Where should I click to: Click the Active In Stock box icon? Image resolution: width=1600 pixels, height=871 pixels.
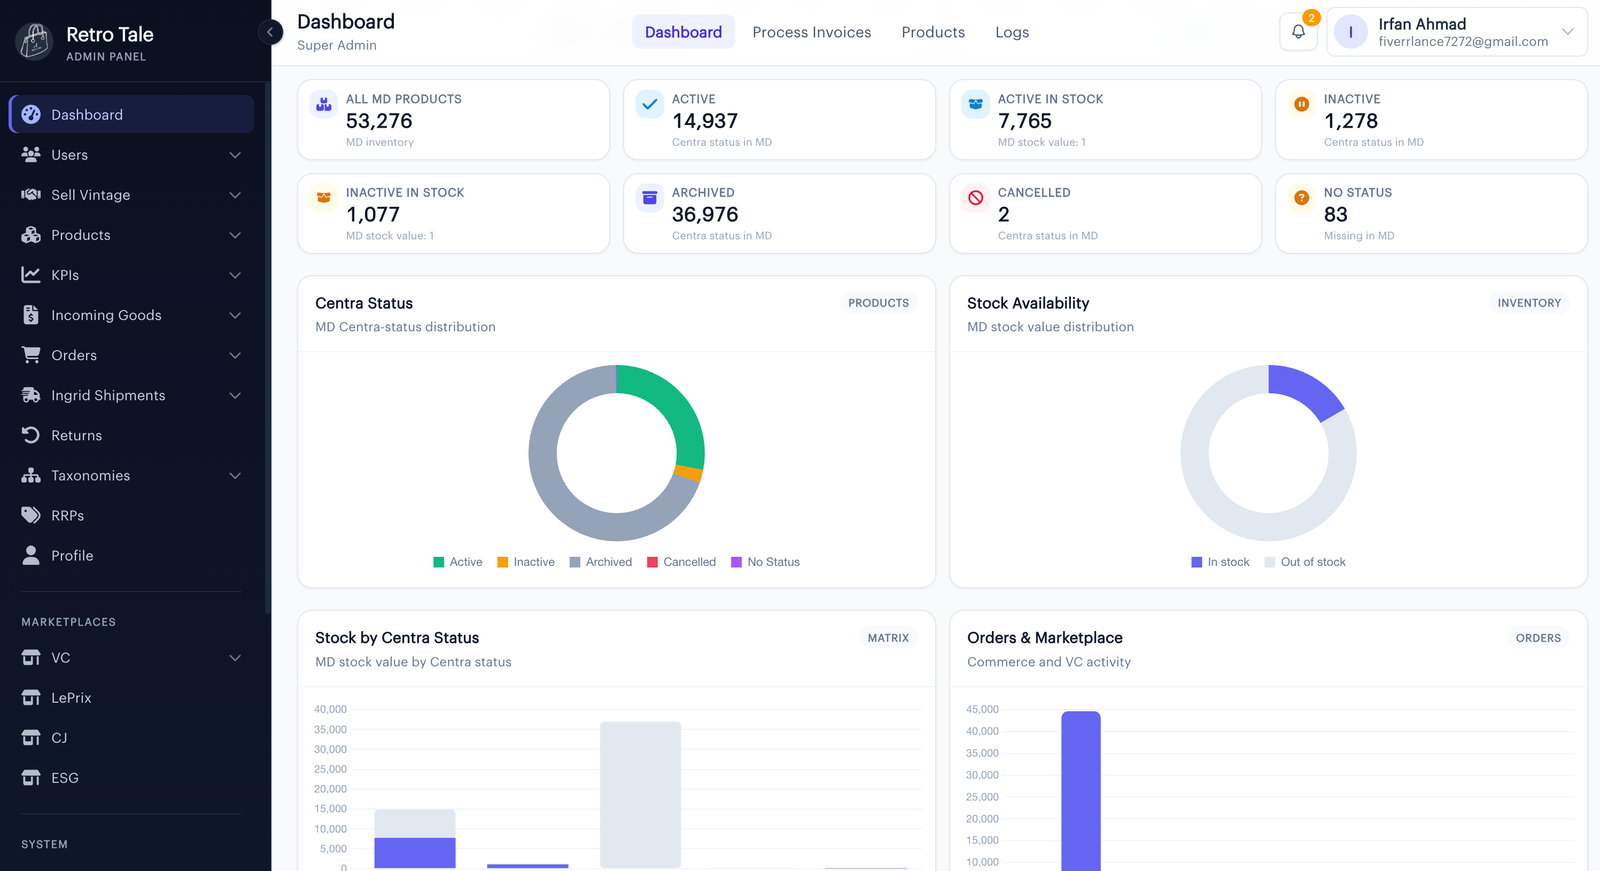(976, 104)
